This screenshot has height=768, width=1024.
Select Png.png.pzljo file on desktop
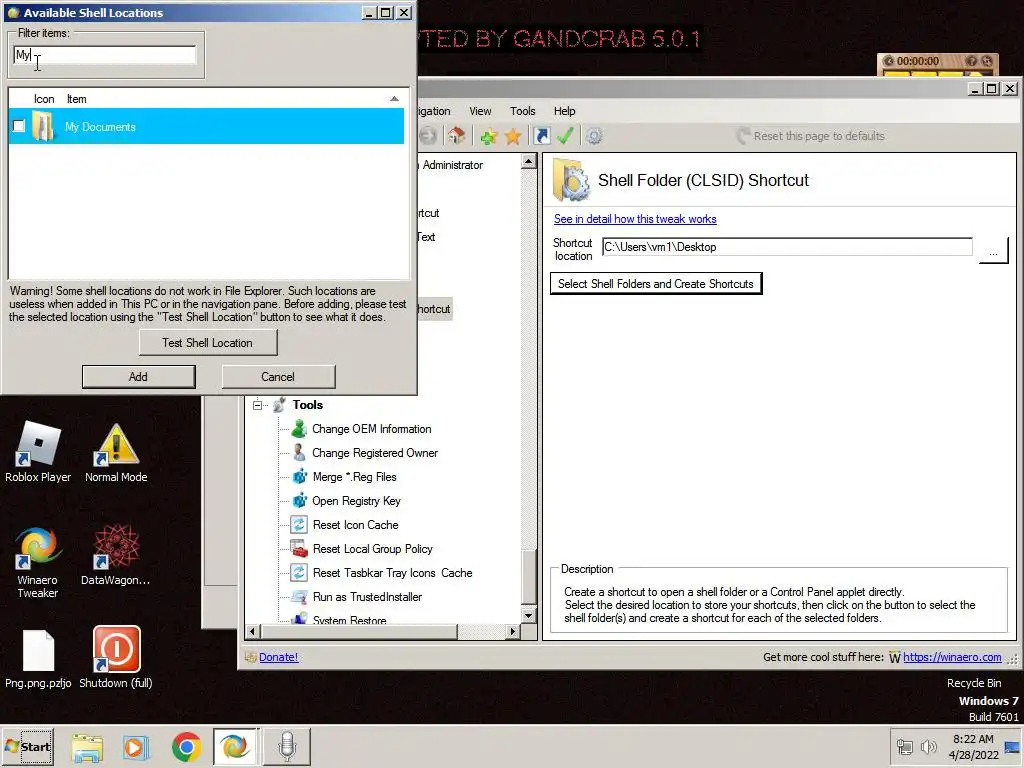click(38, 659)
